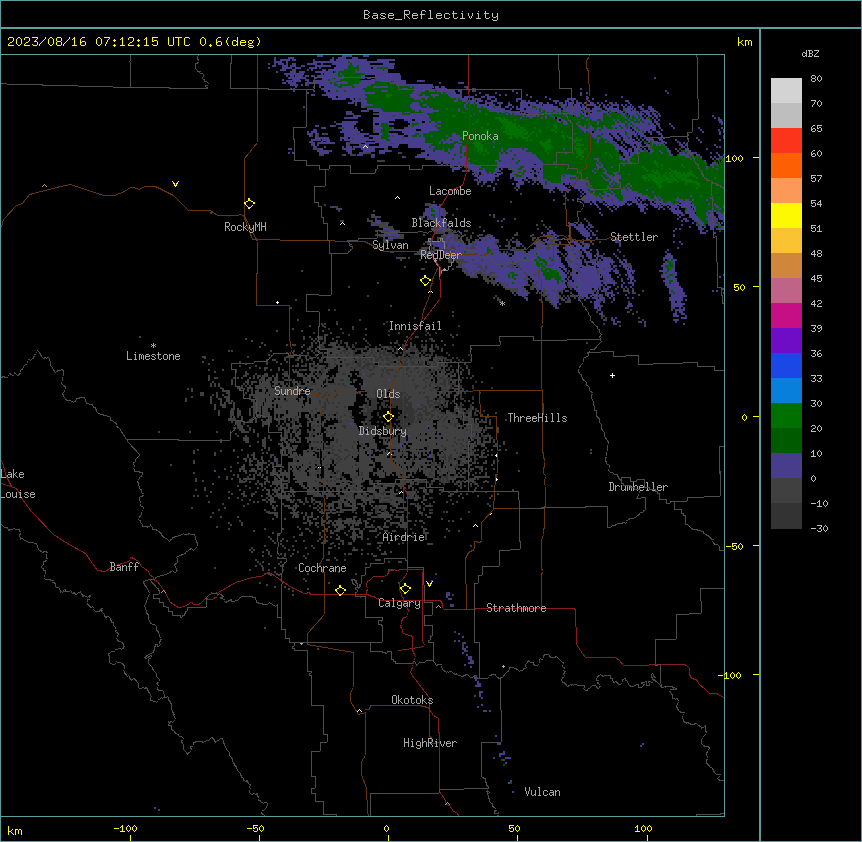Viewport: 862px width, 842px height.
Task: Click yellow V marker northwest of RockyMH
Action: coord(175,184)
